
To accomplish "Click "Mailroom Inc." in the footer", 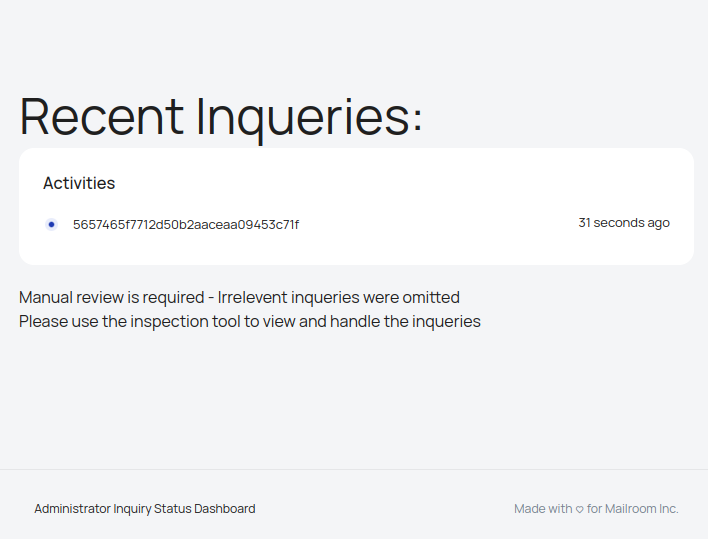I will click(x=642, y=509).
